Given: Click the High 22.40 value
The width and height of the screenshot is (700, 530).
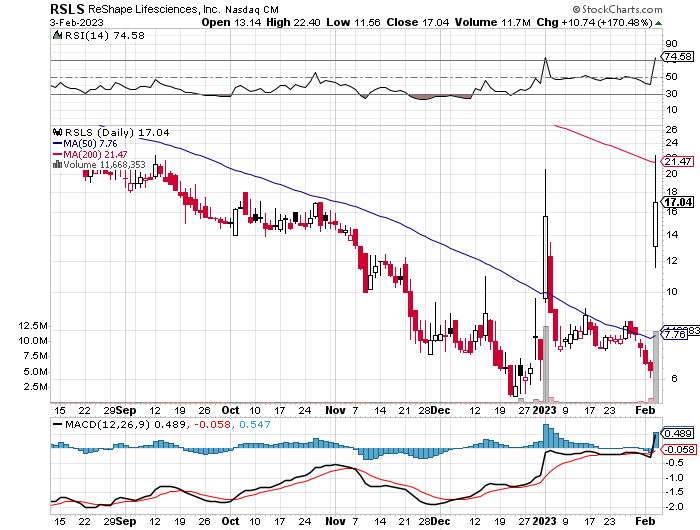Looking at the screenshot, I should (x=293, y=22).
